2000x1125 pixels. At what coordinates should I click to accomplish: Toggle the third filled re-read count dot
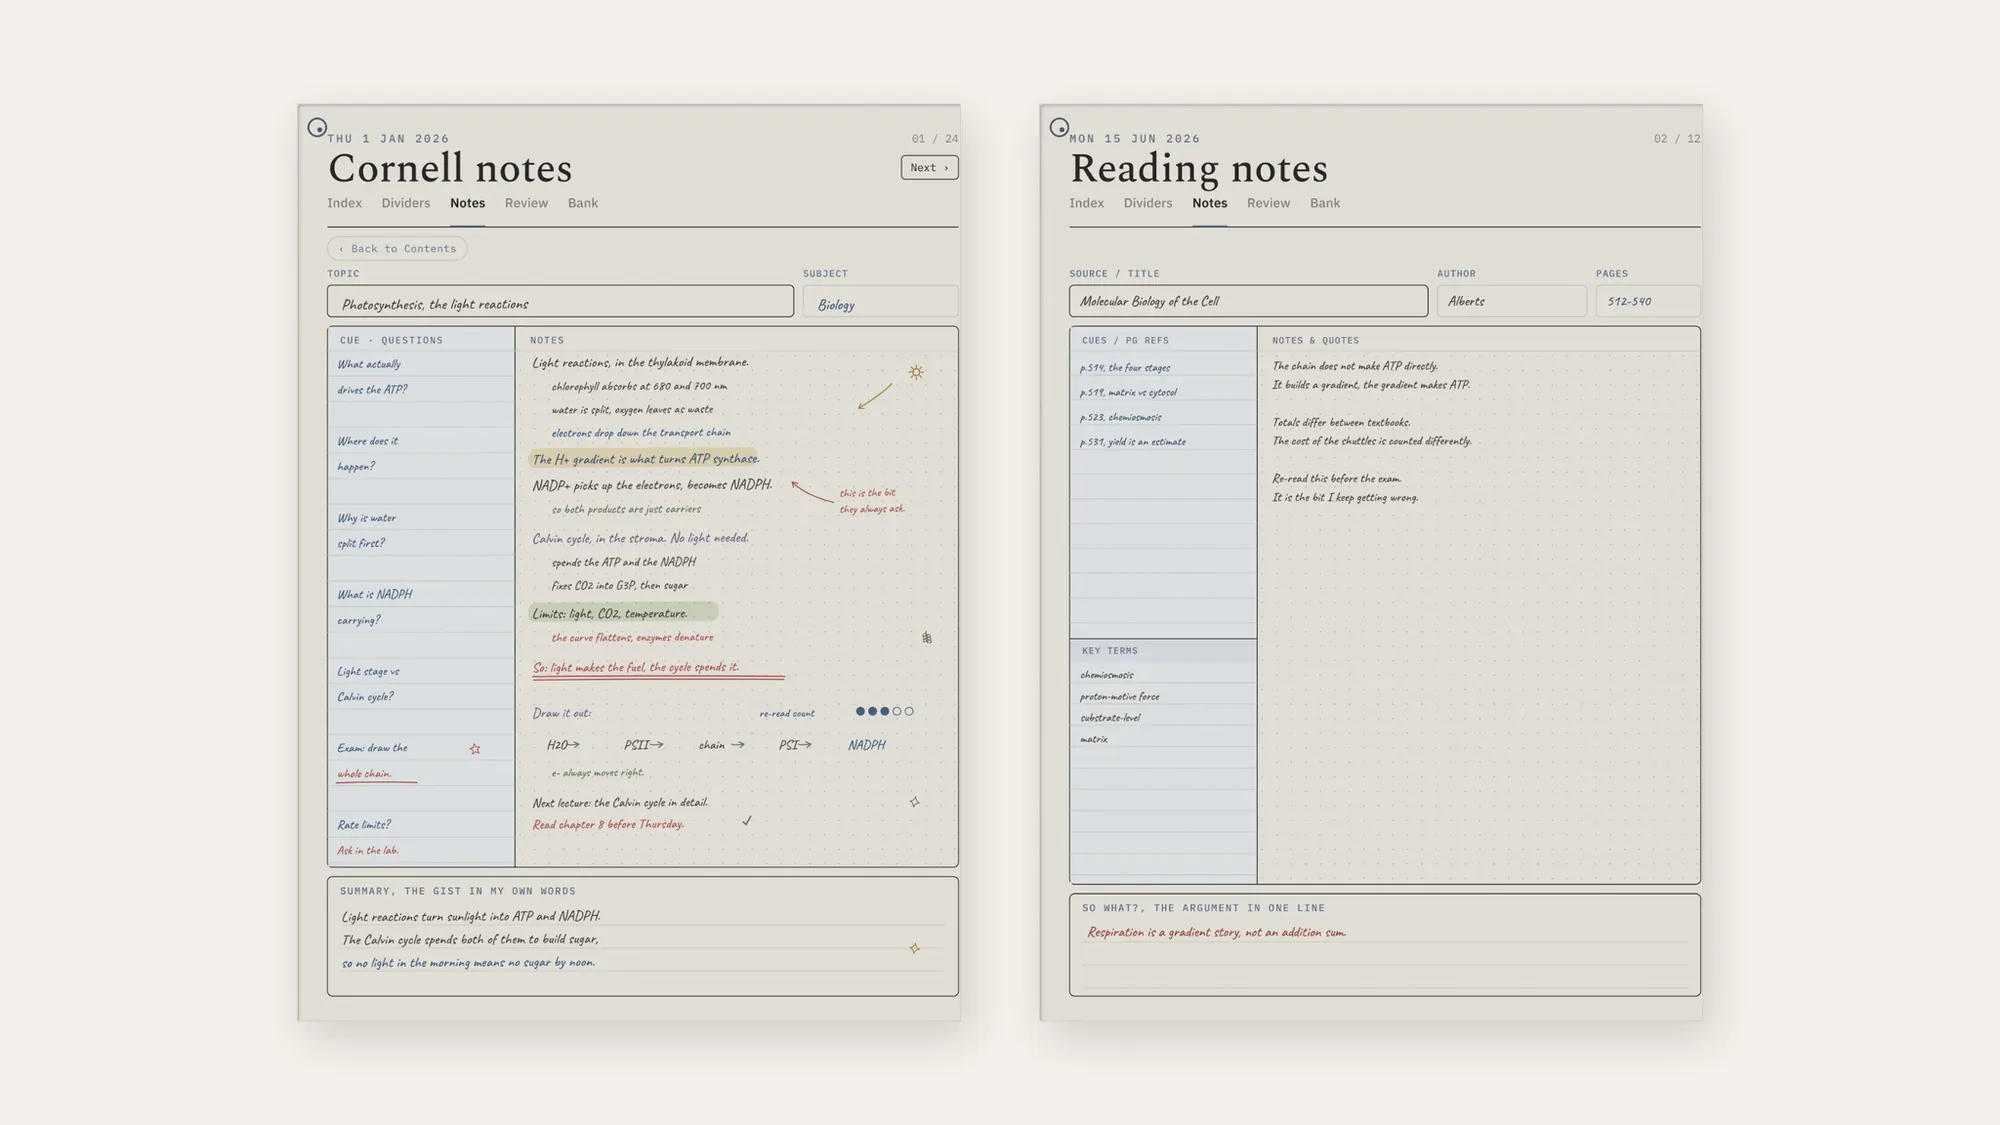tap(884, 712)
